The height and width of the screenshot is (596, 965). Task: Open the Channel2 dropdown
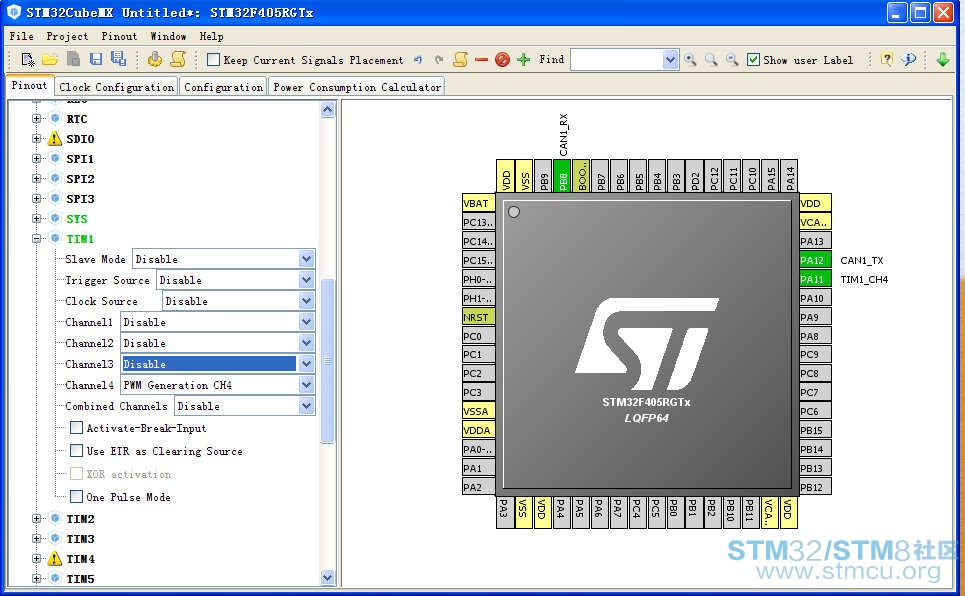pyautogui.click(x=306, y=342)
